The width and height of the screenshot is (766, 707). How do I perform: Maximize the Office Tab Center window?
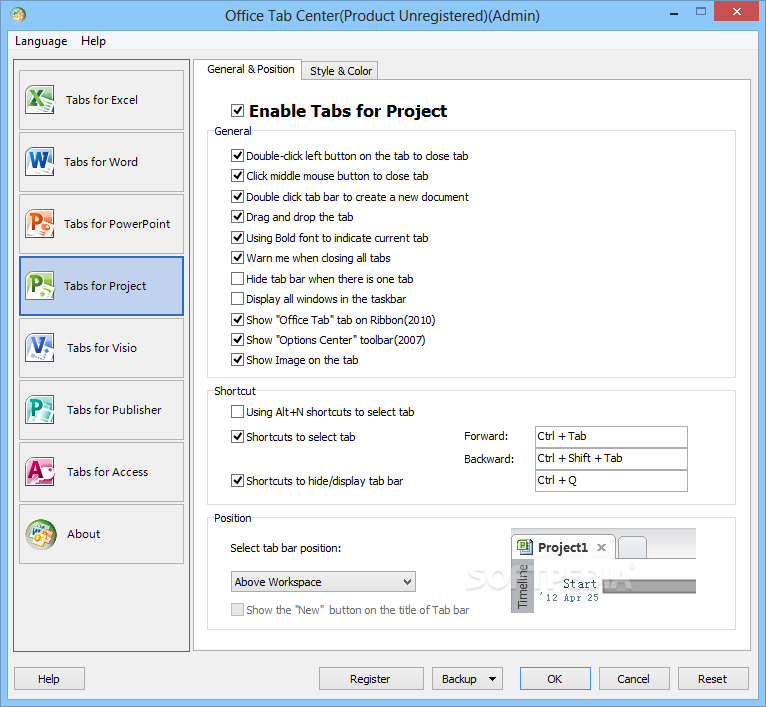coord(701,12)
